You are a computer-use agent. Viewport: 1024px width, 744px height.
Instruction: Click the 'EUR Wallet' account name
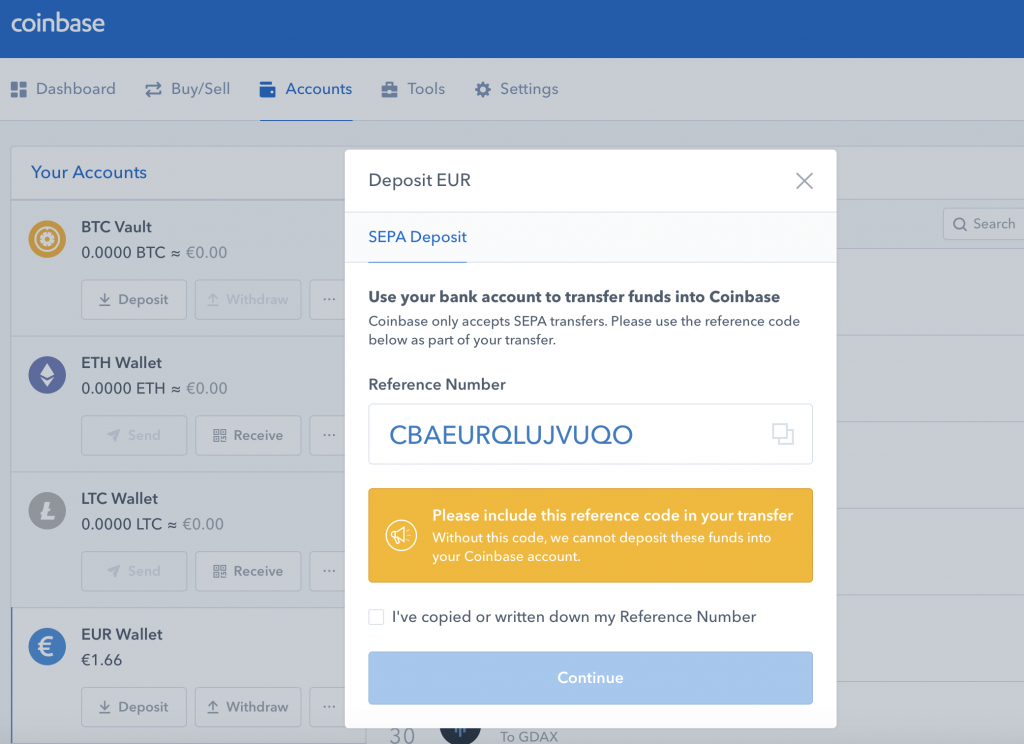click(x=121, y=634)
